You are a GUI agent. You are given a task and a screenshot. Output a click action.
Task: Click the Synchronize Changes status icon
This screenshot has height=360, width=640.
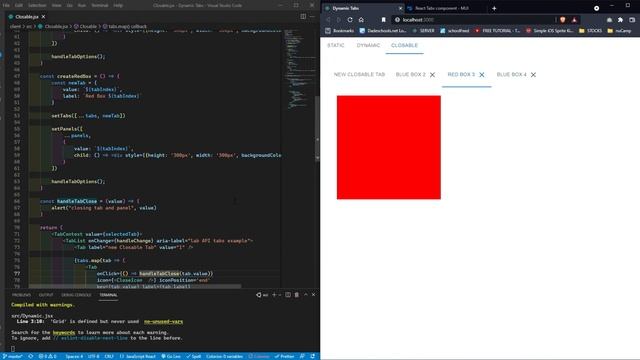pos(31,356)
